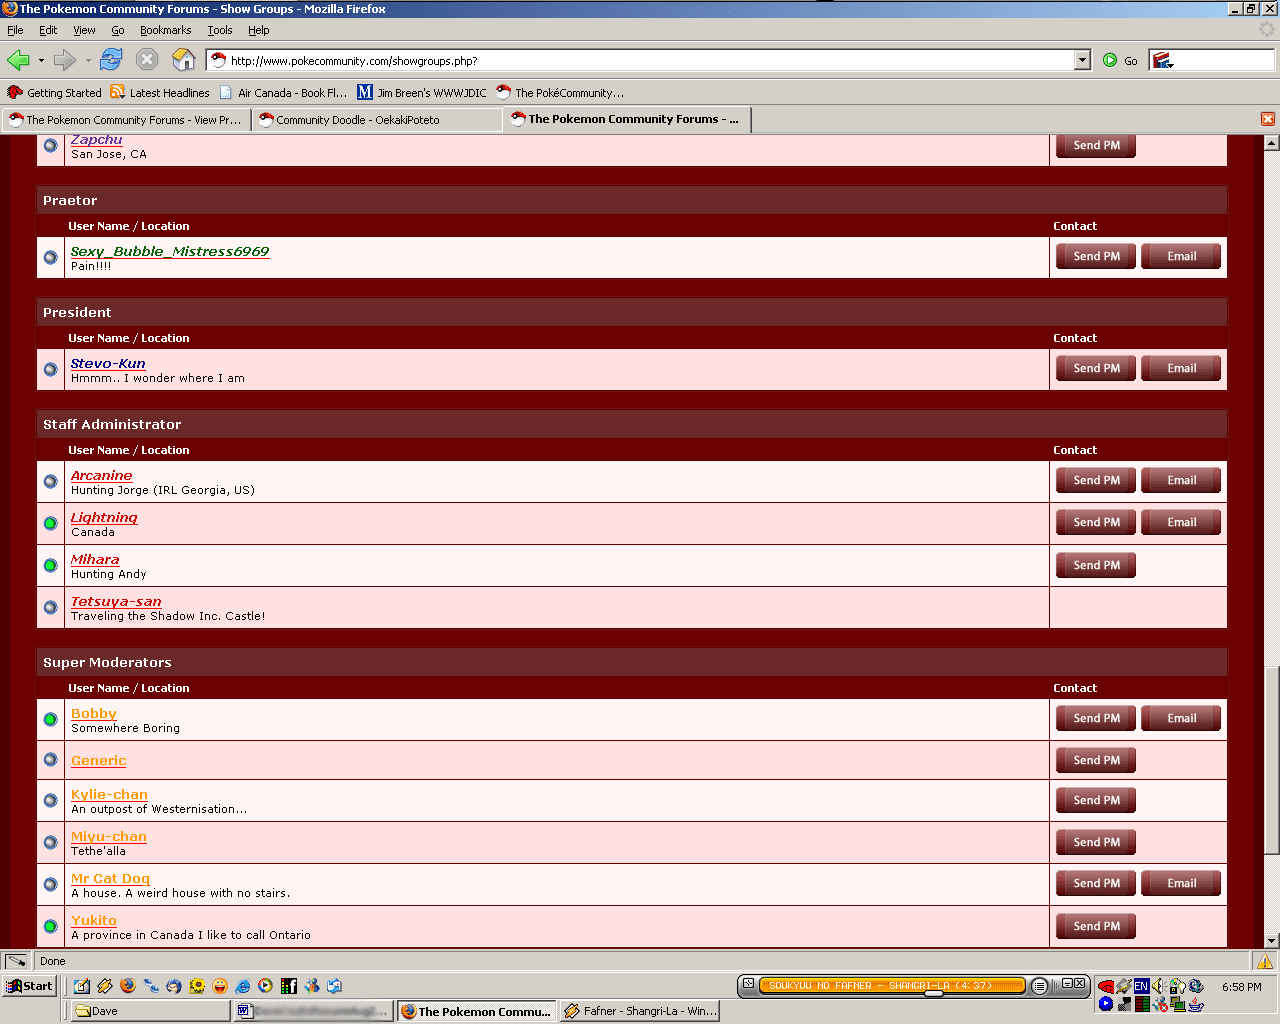Open Mr Cat Dog's profile link
The width and height of the screenshot is (1280, 1024).
point(110,878)
